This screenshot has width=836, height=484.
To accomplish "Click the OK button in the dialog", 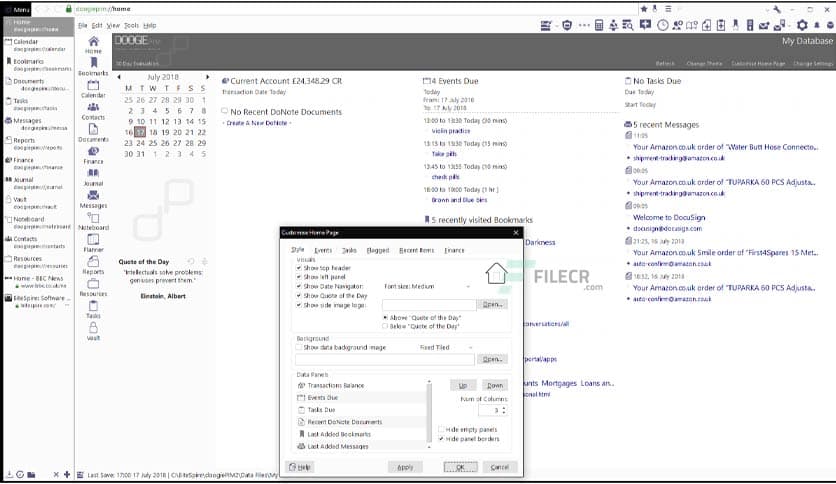I will coord(461,467).
